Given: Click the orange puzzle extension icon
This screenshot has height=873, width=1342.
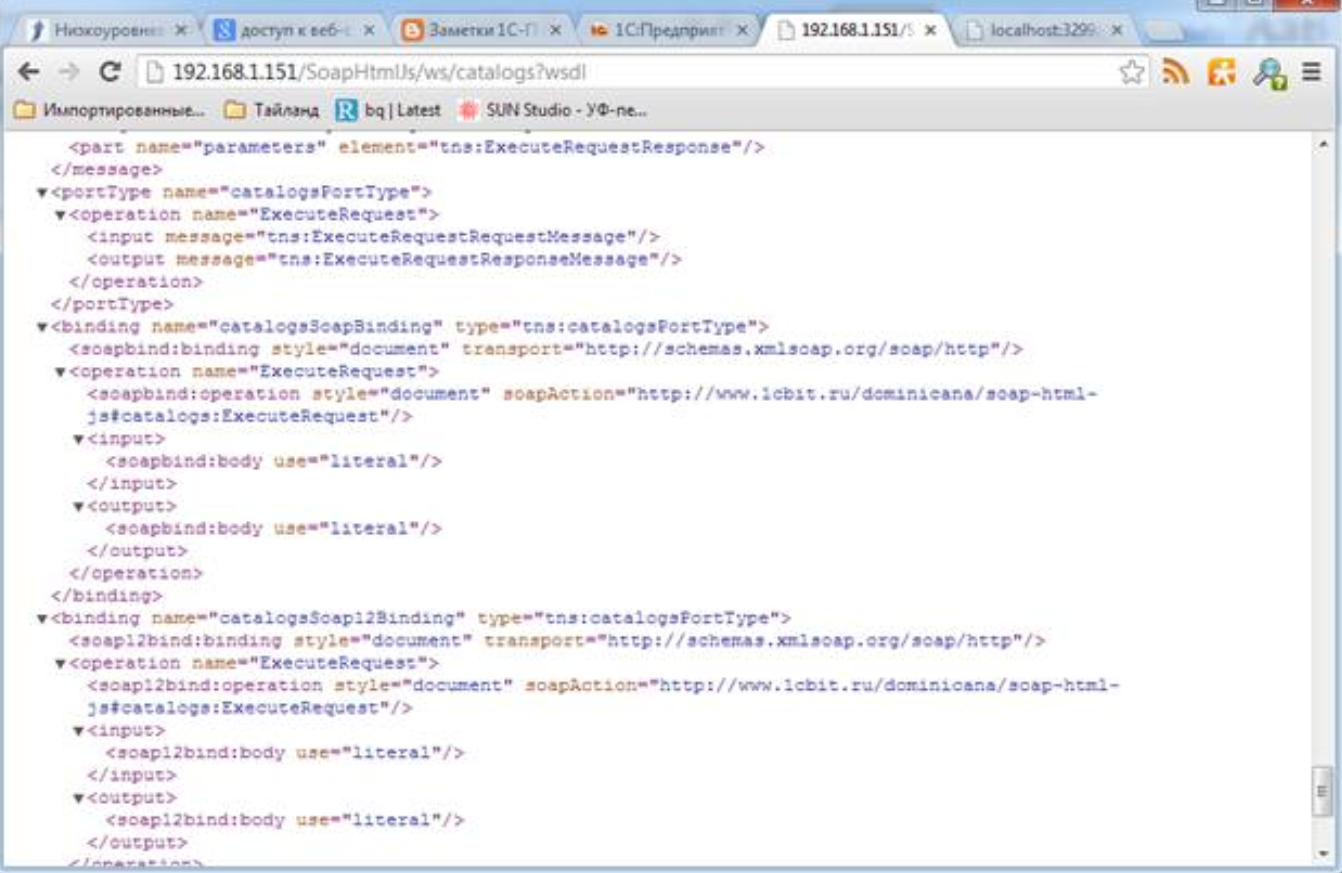Looking at the screenshot, I should [x=1222, y=72].
